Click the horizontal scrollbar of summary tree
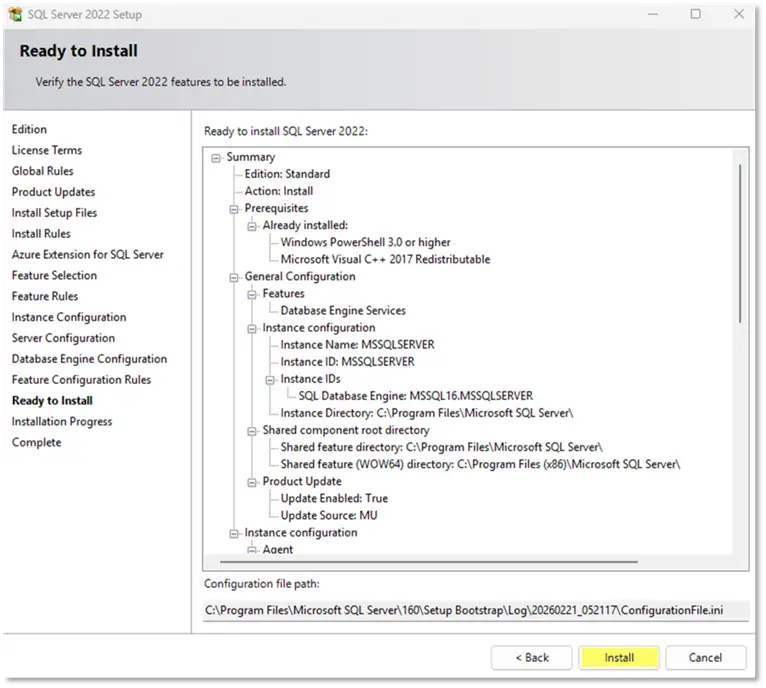Viewport: 766px width, 688px height. click(x=429, y=562)
